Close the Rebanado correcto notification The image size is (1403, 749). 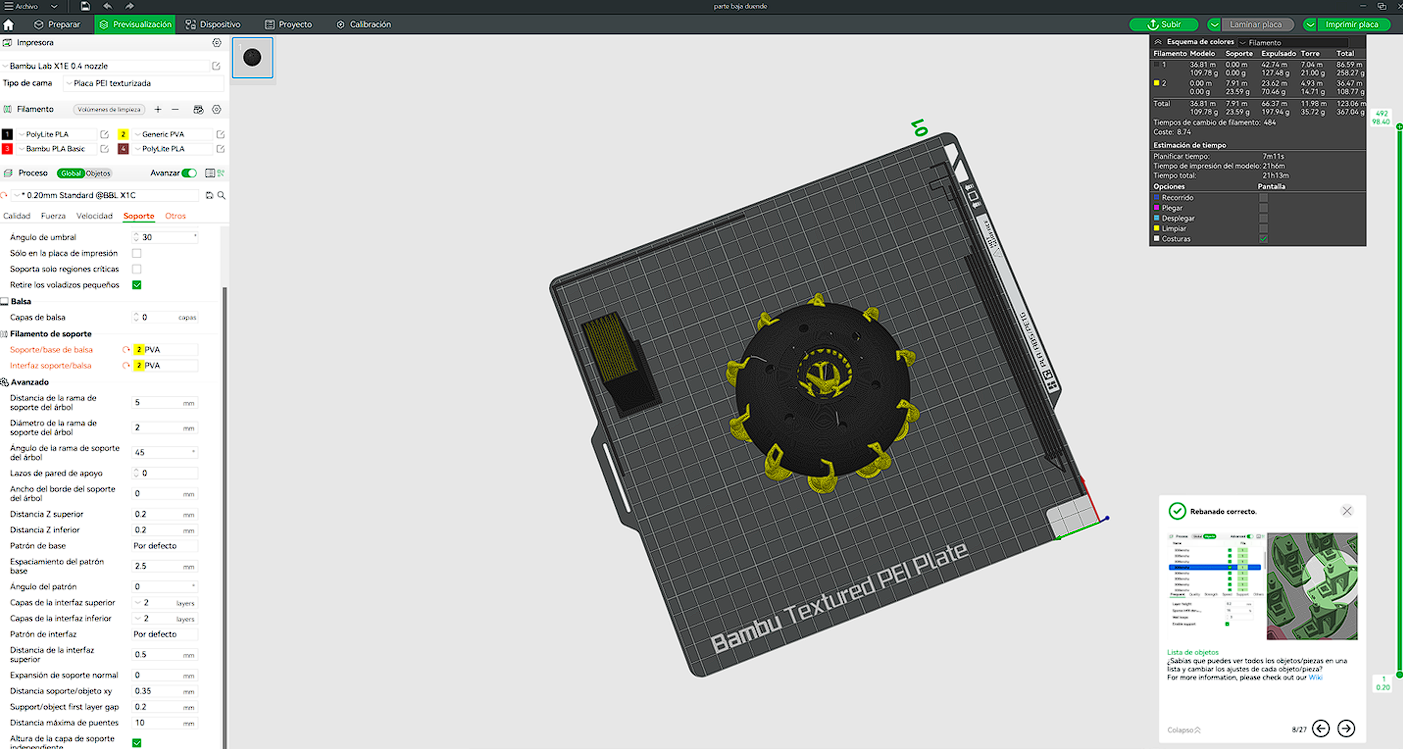(x=1347, y=511)
